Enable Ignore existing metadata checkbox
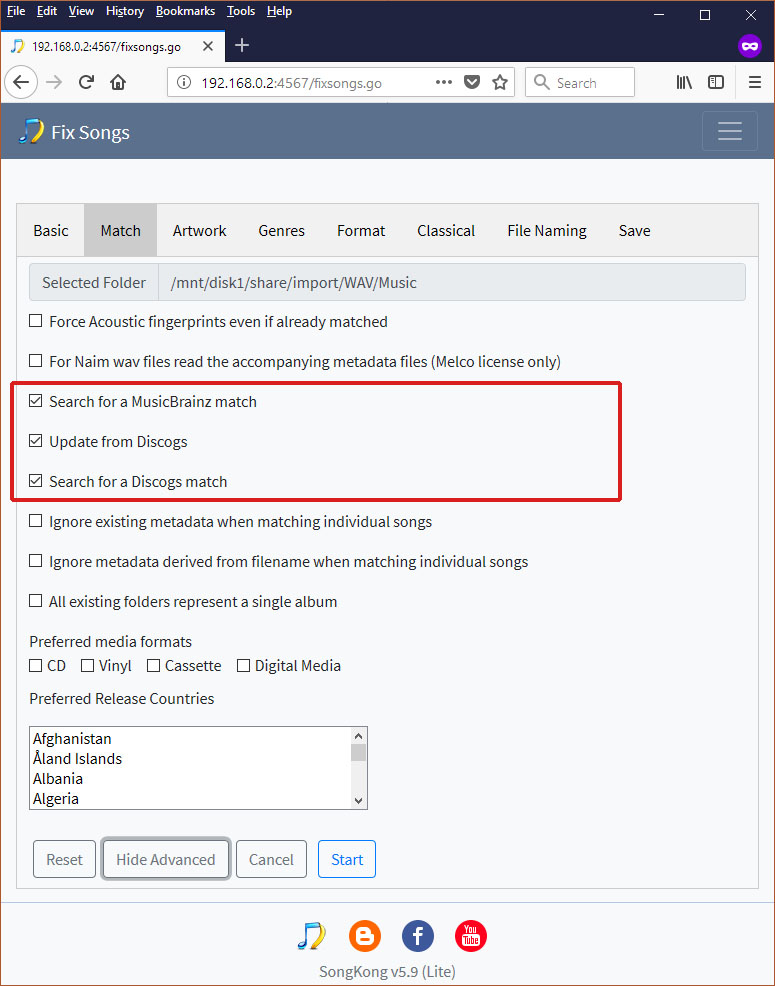This screenshot has height=986, width=775. pos(36,521)
